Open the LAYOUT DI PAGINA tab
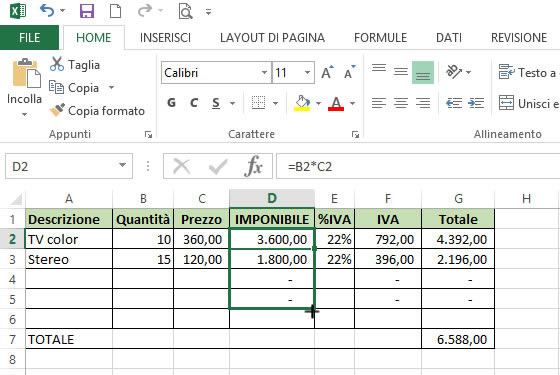The width and height of the screenshot is (560, 375). [x=272, y=38]
